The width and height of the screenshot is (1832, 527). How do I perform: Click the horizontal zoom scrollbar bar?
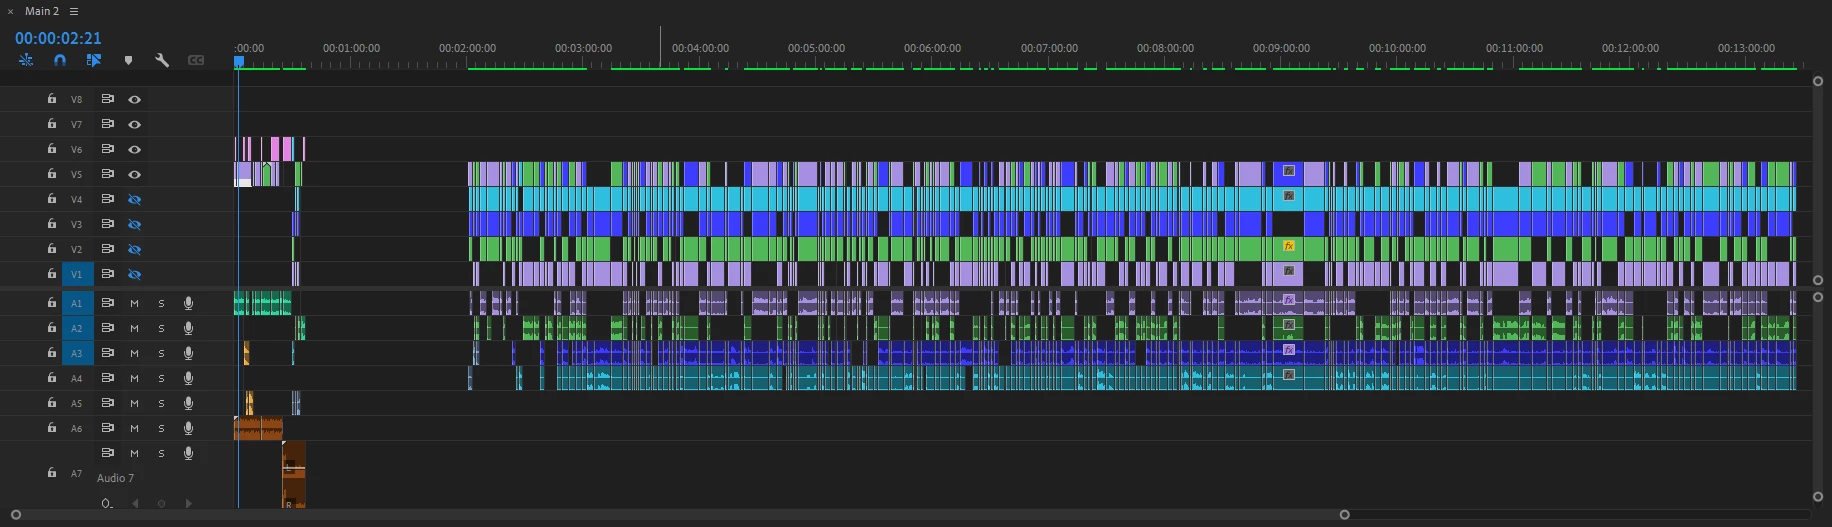click(680, 515)
